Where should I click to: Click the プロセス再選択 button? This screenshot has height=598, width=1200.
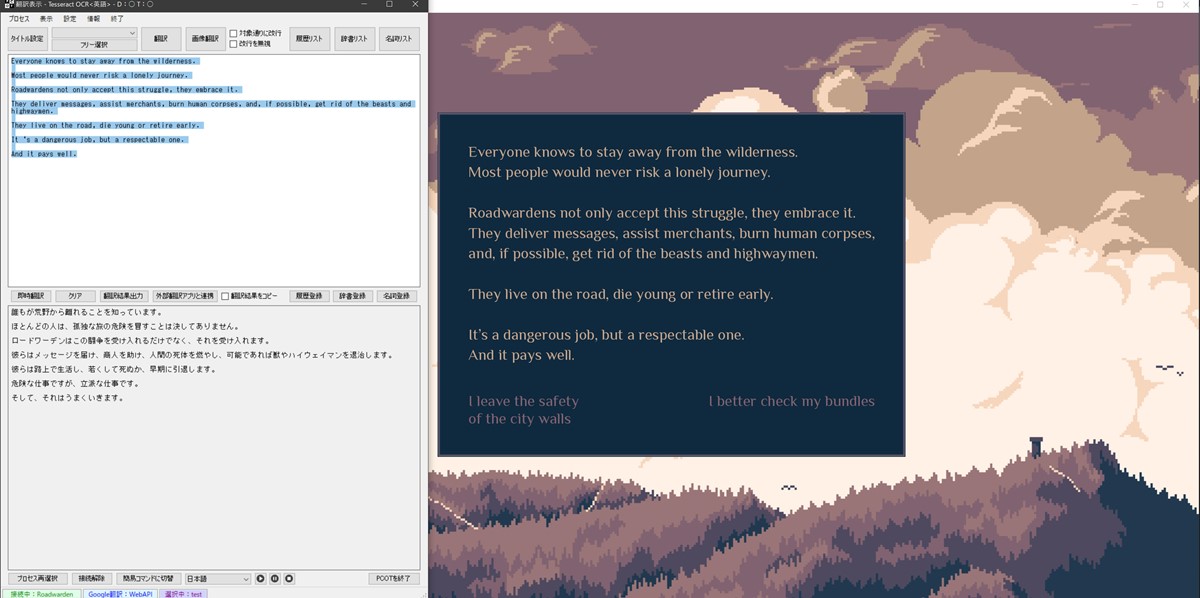point(39,578)
